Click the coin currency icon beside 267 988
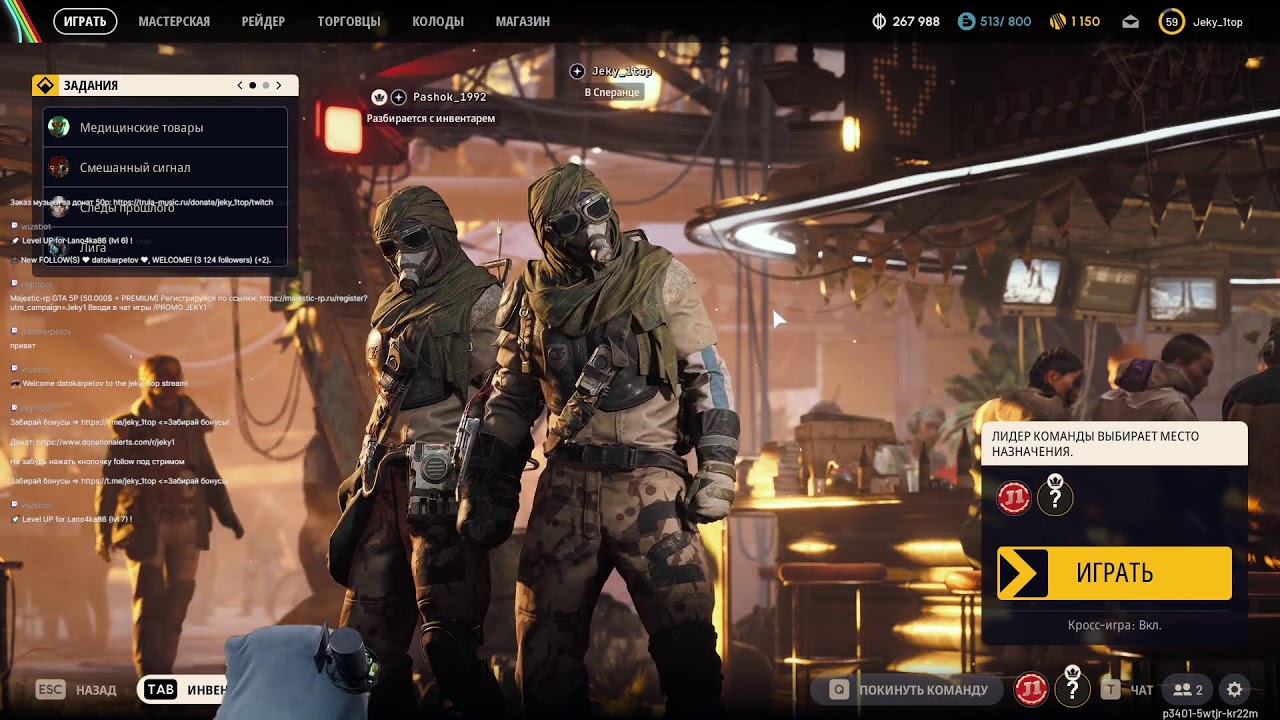The width and height of the screenshot is (1280, 720). tap(880, 21)
